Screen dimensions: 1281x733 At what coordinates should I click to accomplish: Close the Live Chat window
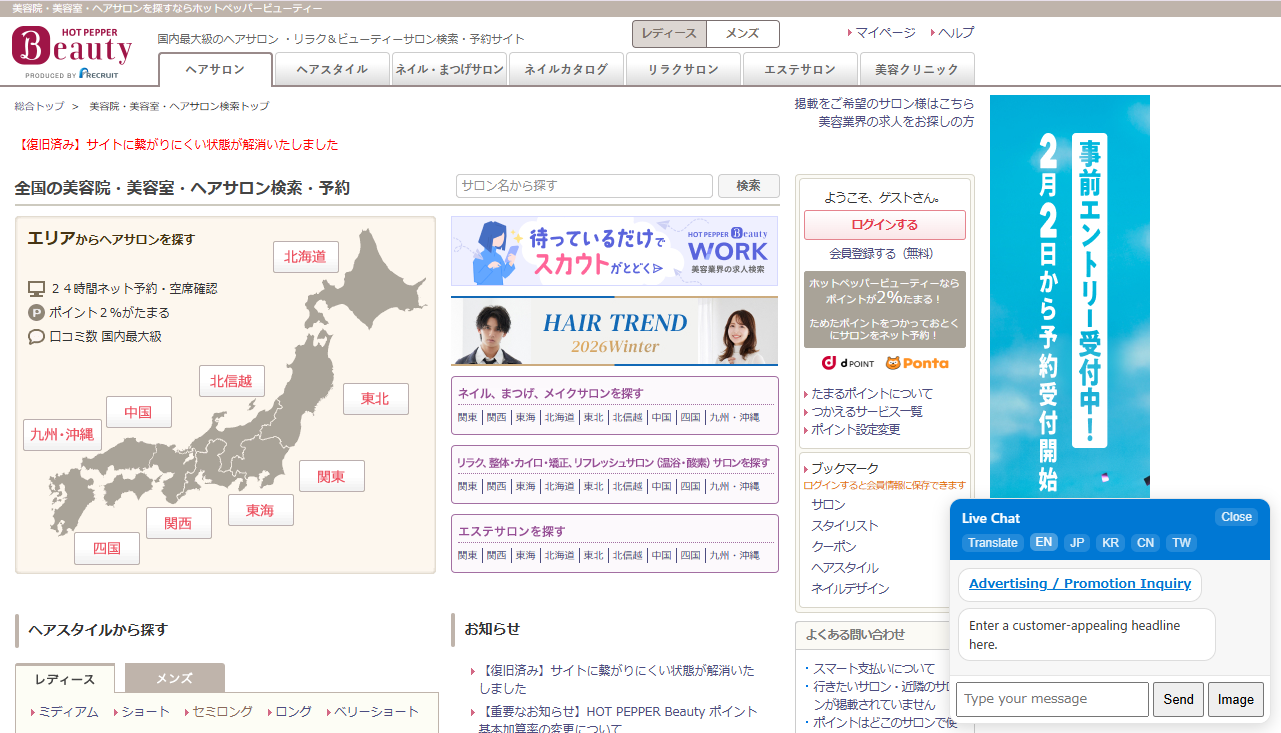pyautogui.click(x=1236, y=517)
